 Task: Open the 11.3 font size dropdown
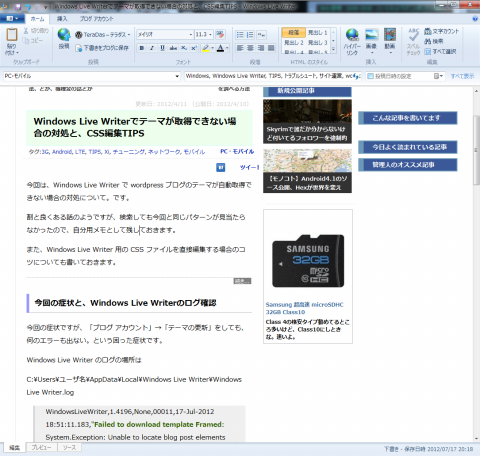pos(210,35)
